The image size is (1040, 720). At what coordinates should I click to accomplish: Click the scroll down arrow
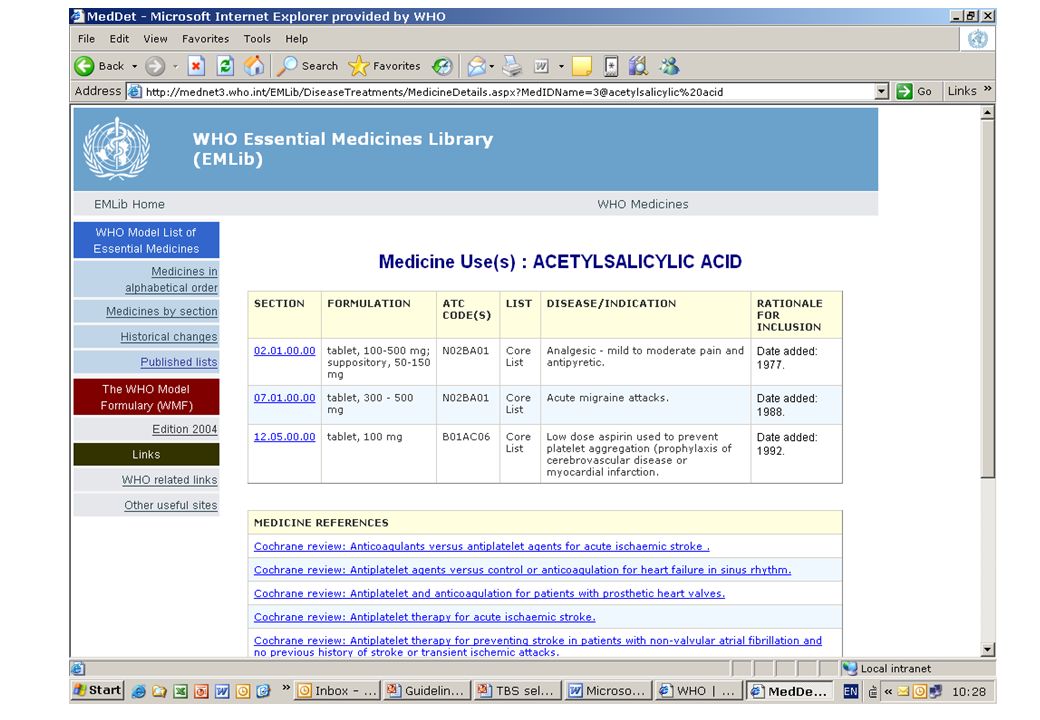tap(988, 650)
